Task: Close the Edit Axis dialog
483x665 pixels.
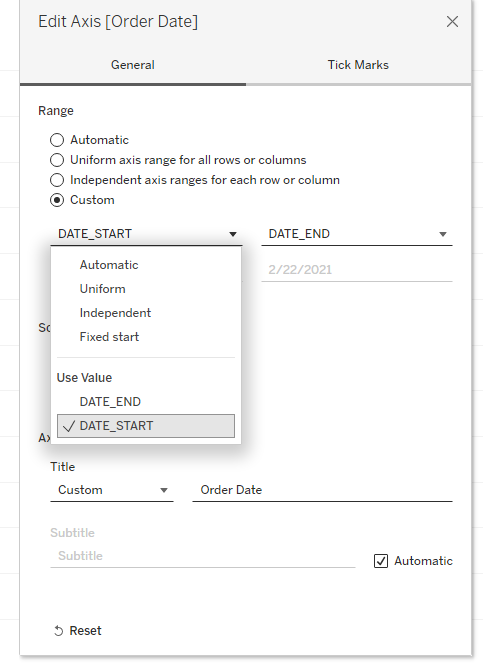Action: (452, 22)
